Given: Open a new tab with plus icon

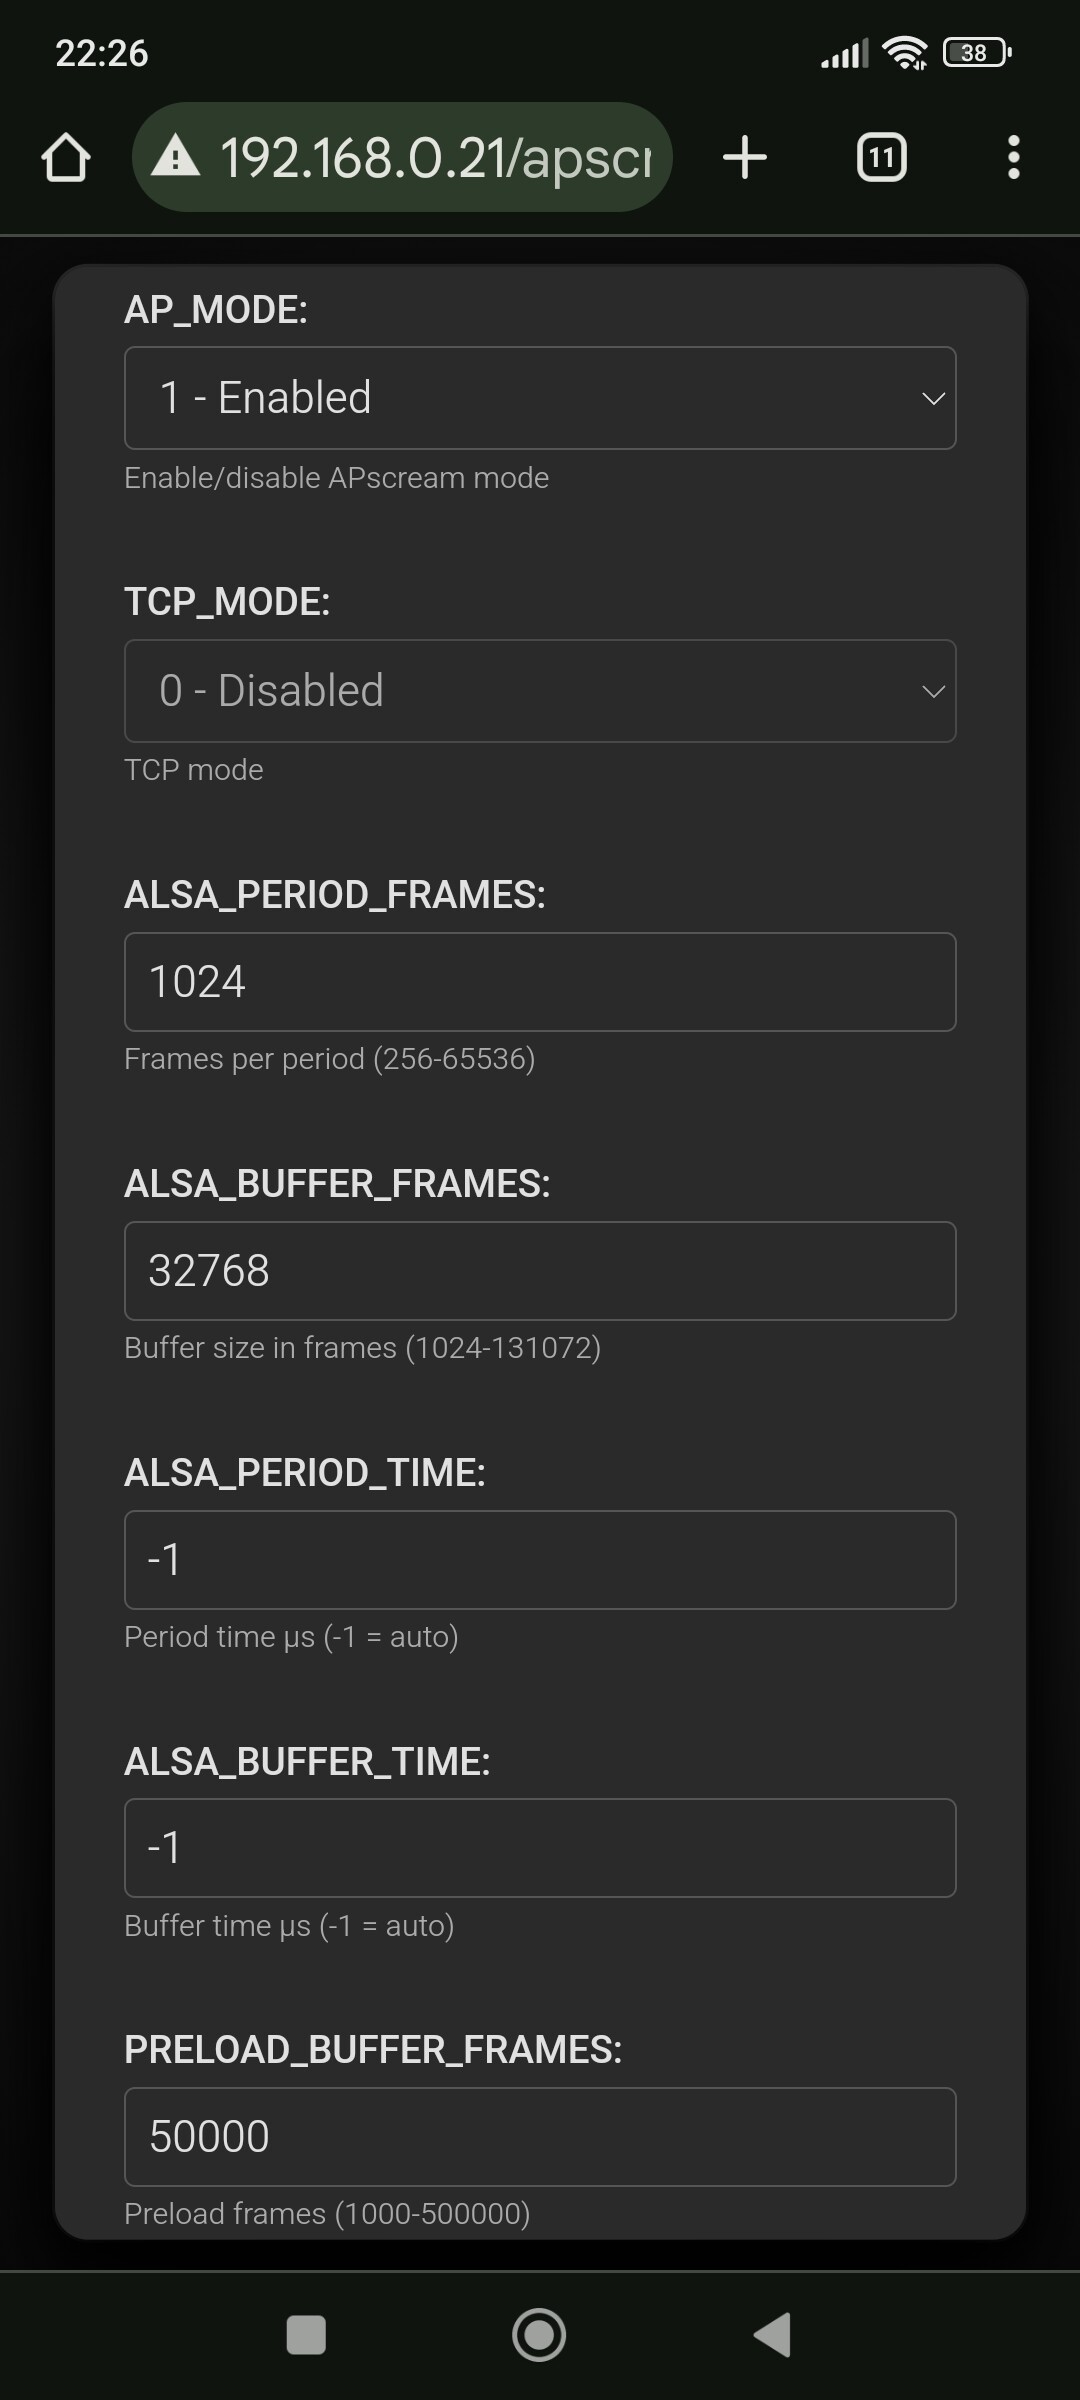Looking at the screenshot, I should point(745,158).
